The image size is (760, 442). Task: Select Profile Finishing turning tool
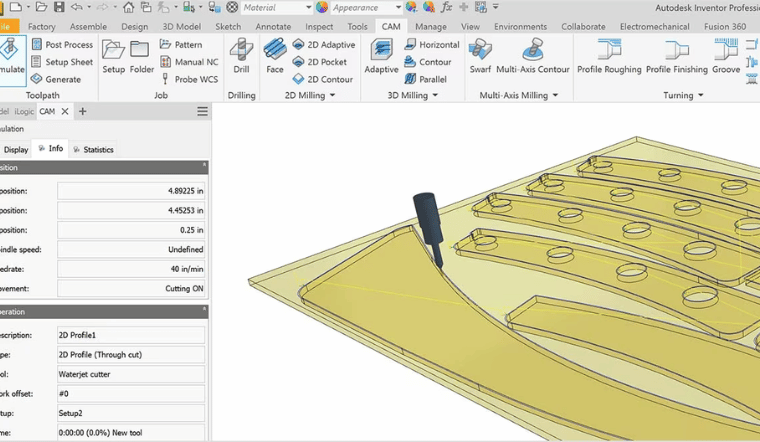677,57
